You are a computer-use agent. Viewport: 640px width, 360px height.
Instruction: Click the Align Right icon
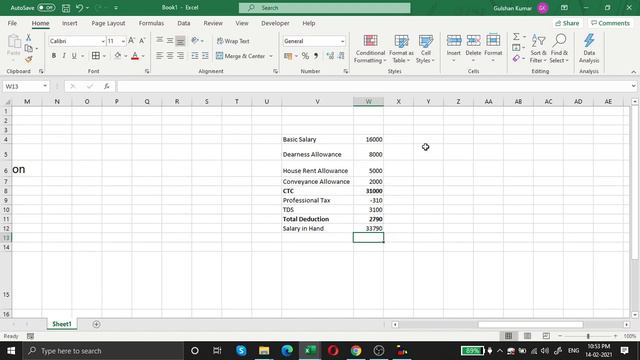point(180,56)
